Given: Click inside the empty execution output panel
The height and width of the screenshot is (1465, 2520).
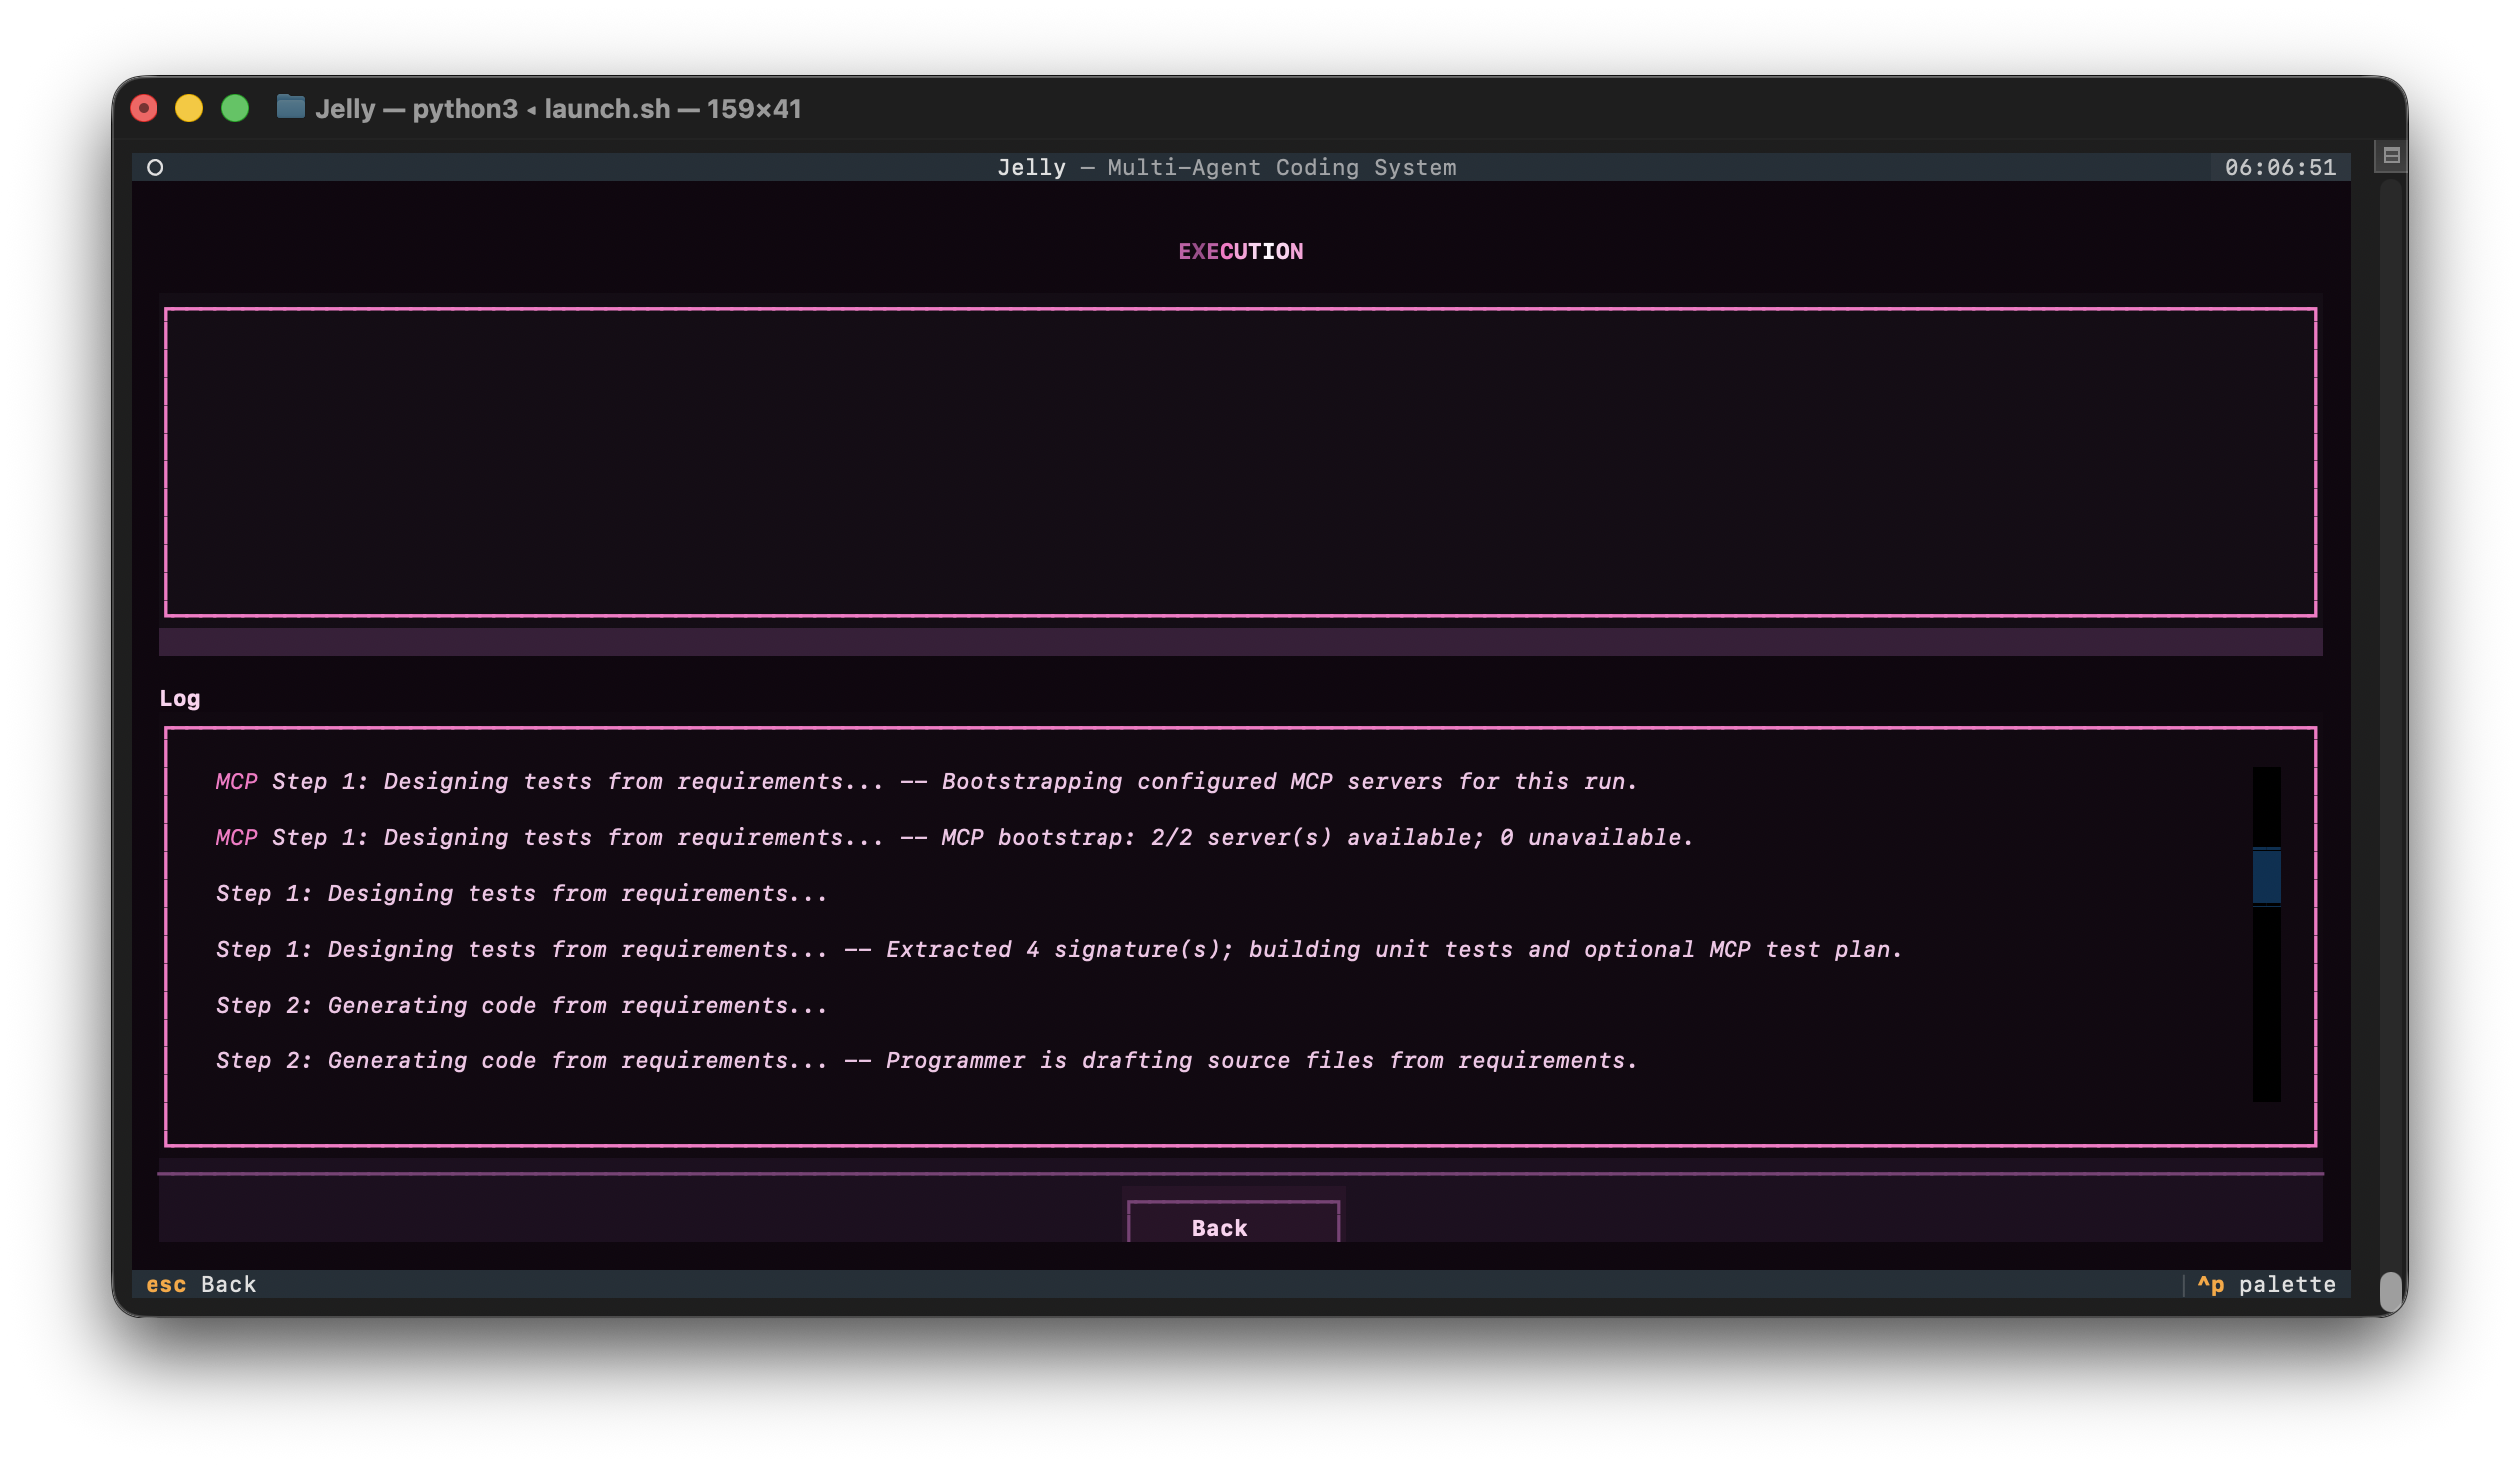Looking at the screenshot, I should point(1240,462).
